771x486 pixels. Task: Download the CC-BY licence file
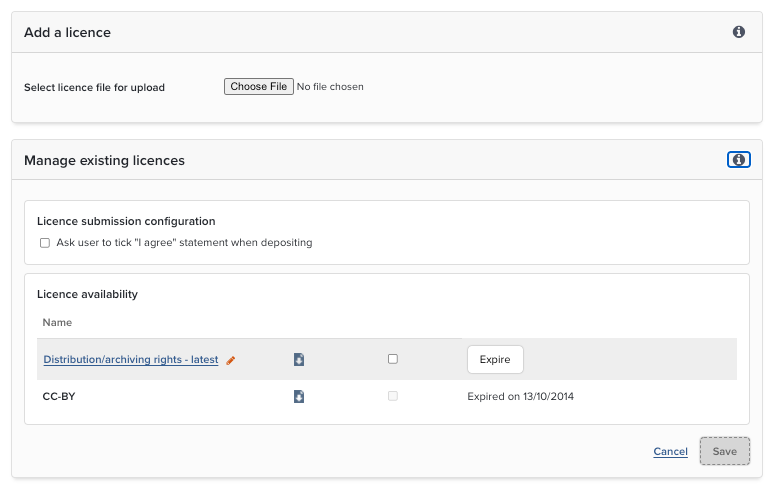(x=299, y=396)
